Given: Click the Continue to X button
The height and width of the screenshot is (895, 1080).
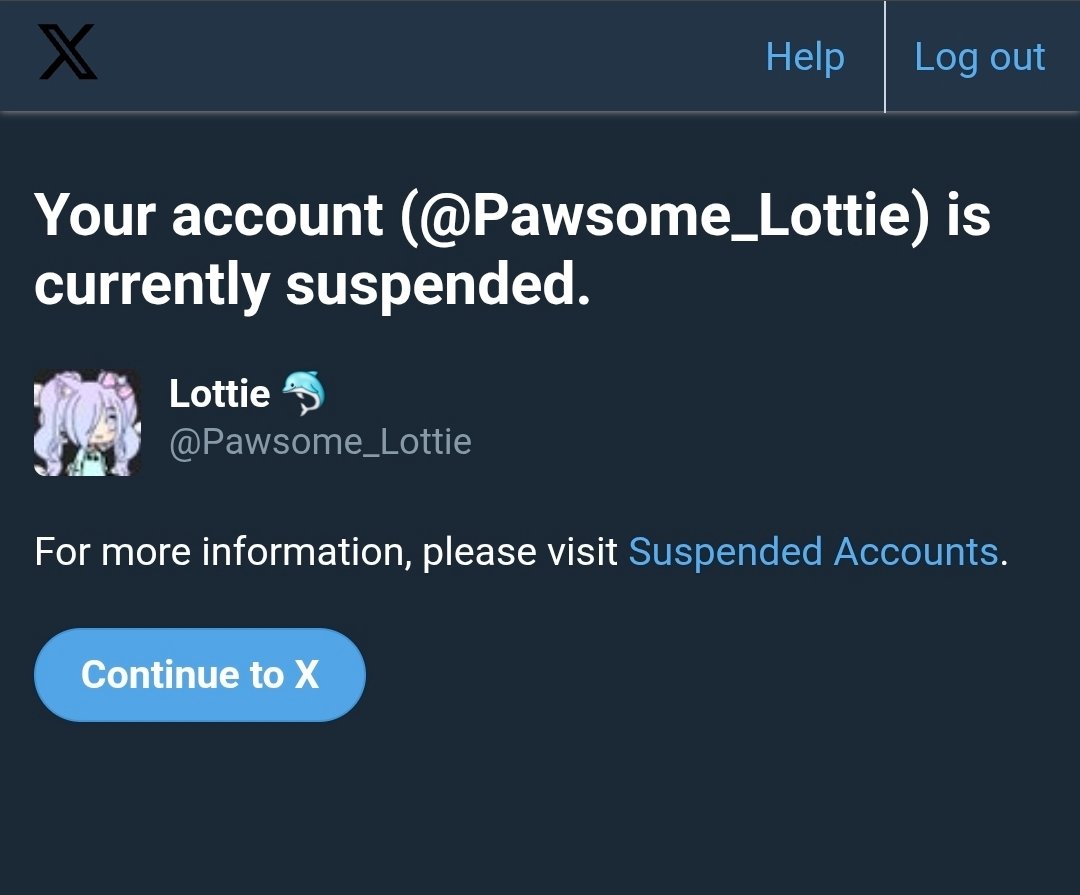Looking at the screenshot, I should tap(200, 675).
